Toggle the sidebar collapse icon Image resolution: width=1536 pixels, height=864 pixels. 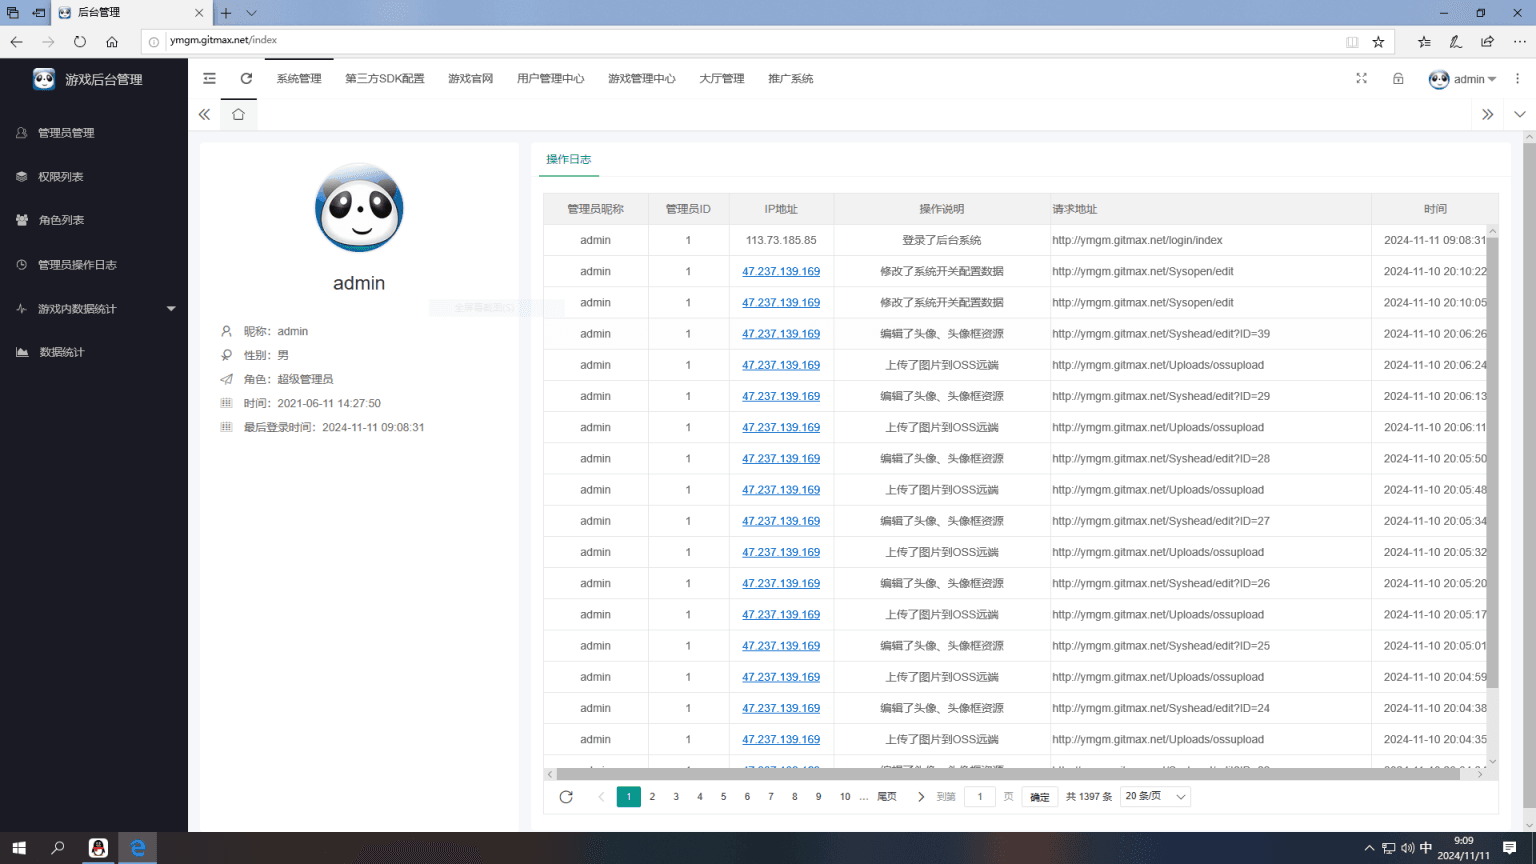(209, 78)
